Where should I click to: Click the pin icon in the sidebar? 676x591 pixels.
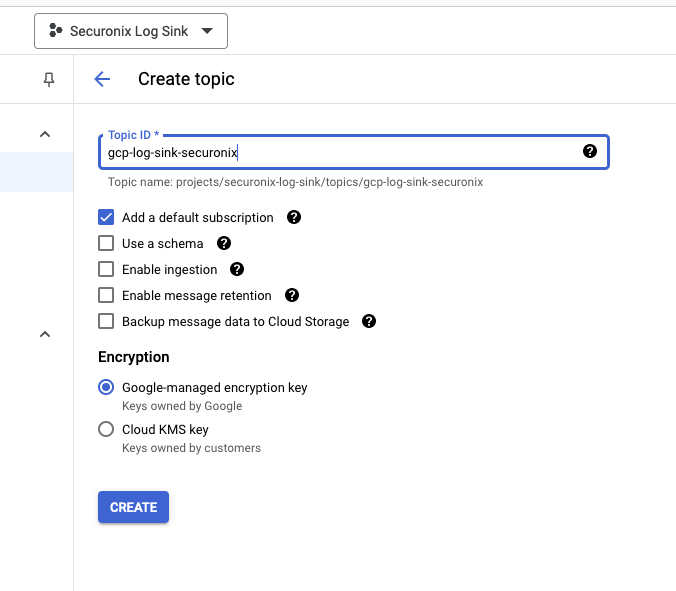coord(49,80)
